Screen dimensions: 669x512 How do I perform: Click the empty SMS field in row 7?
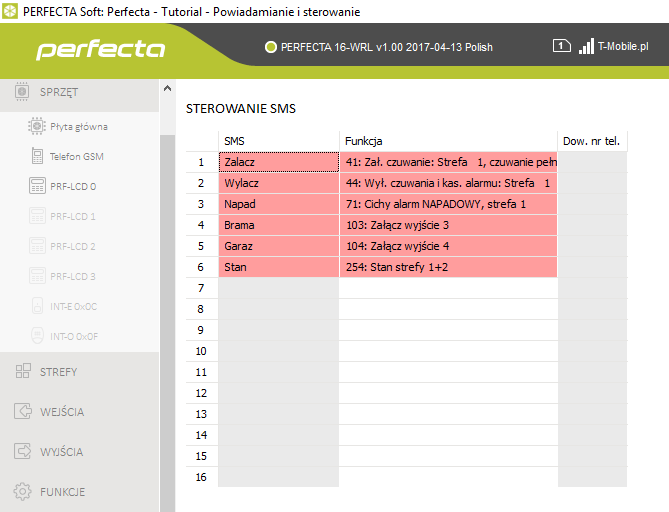pyautogui.click(x=279, y=288)
